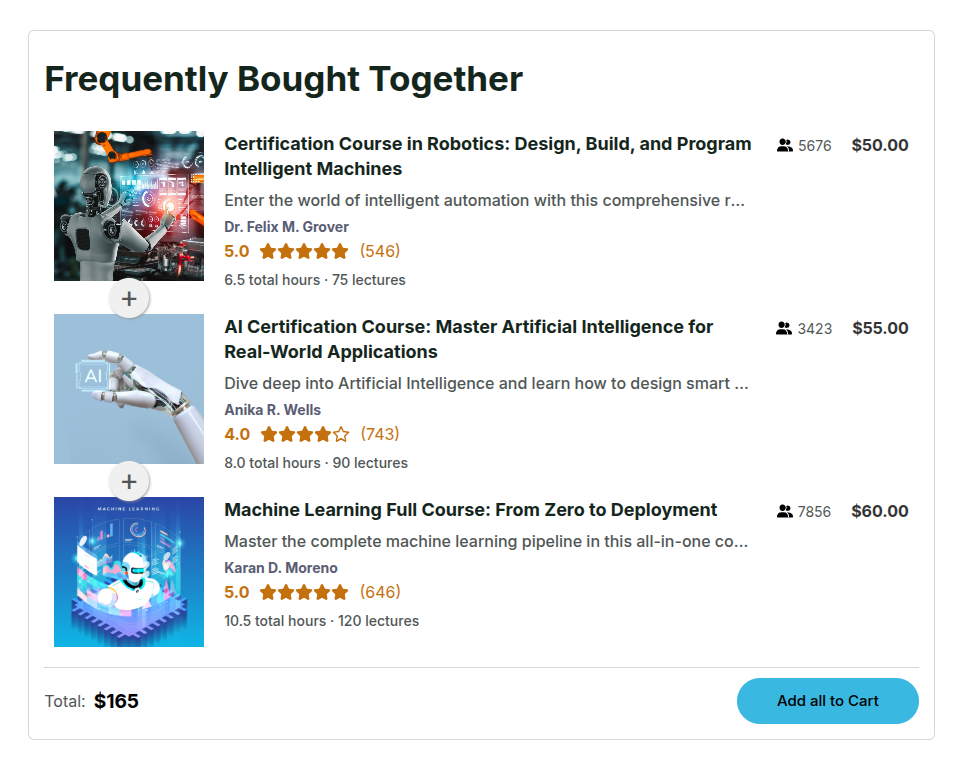Select the Robotics course thumbnail image

pos(129,206)
